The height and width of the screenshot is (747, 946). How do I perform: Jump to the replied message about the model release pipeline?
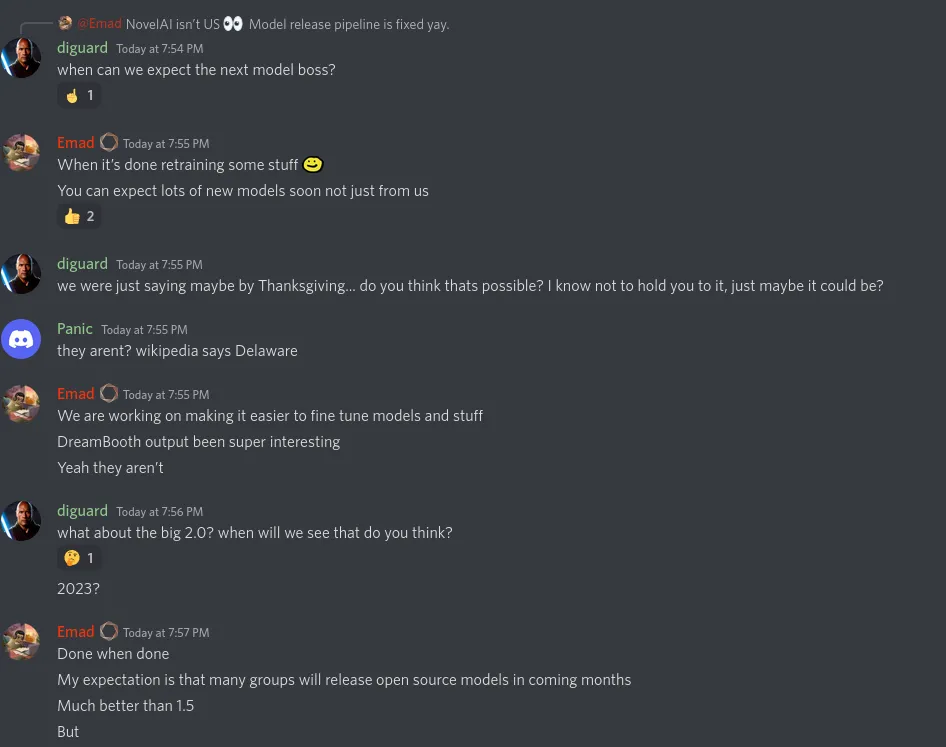point(349,24)
